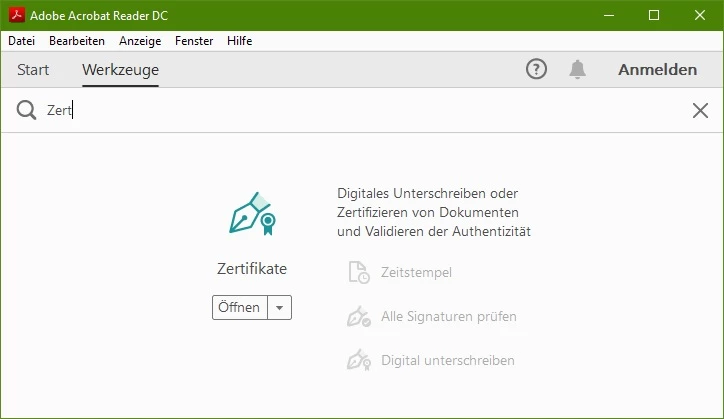Select Alle Signaturen prüfen
Viewport: 724px width, 419px height.
(448, 316)
